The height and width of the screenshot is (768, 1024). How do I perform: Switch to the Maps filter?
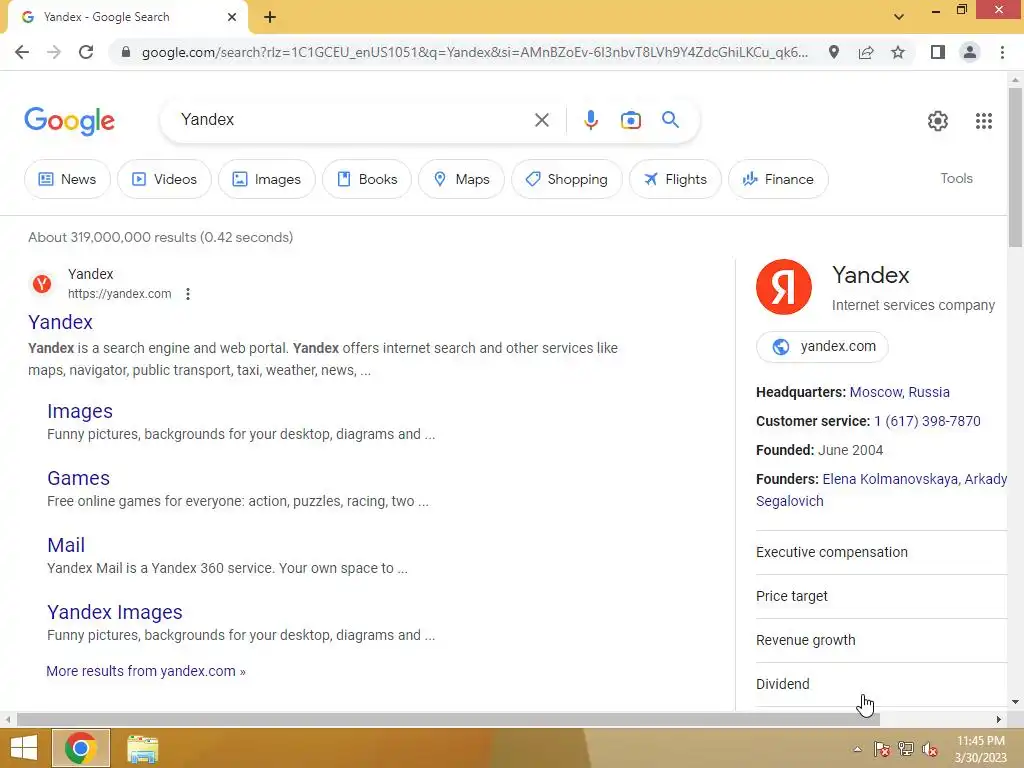[461, 179]
